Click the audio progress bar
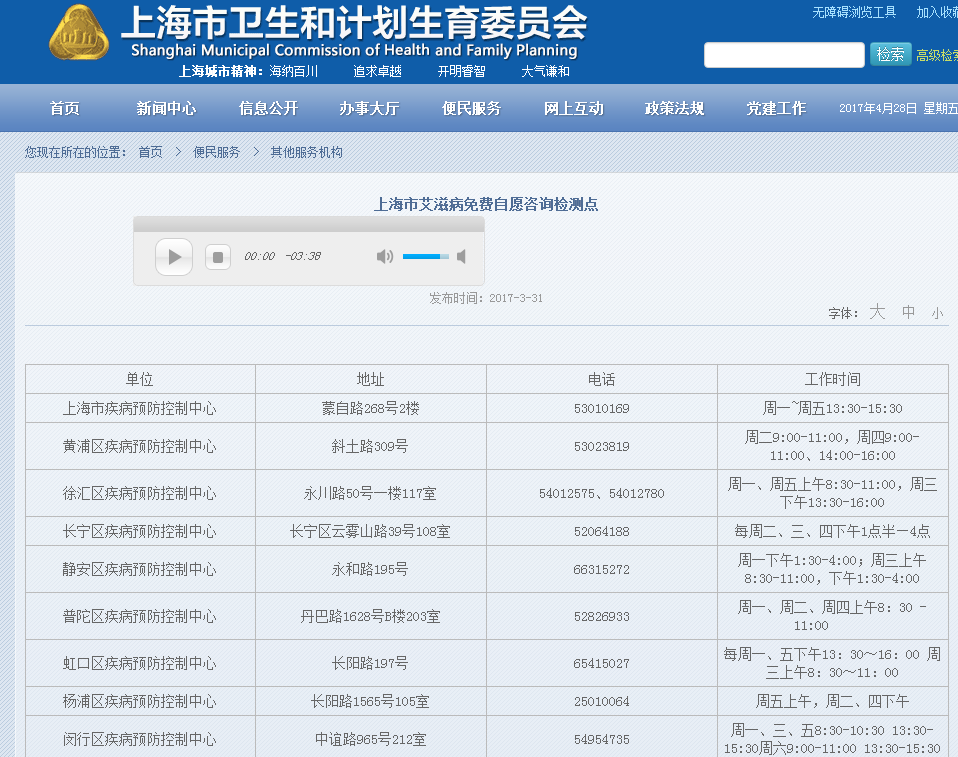The height and width of the screenshot is (757, 958). (x=309, y=224)
